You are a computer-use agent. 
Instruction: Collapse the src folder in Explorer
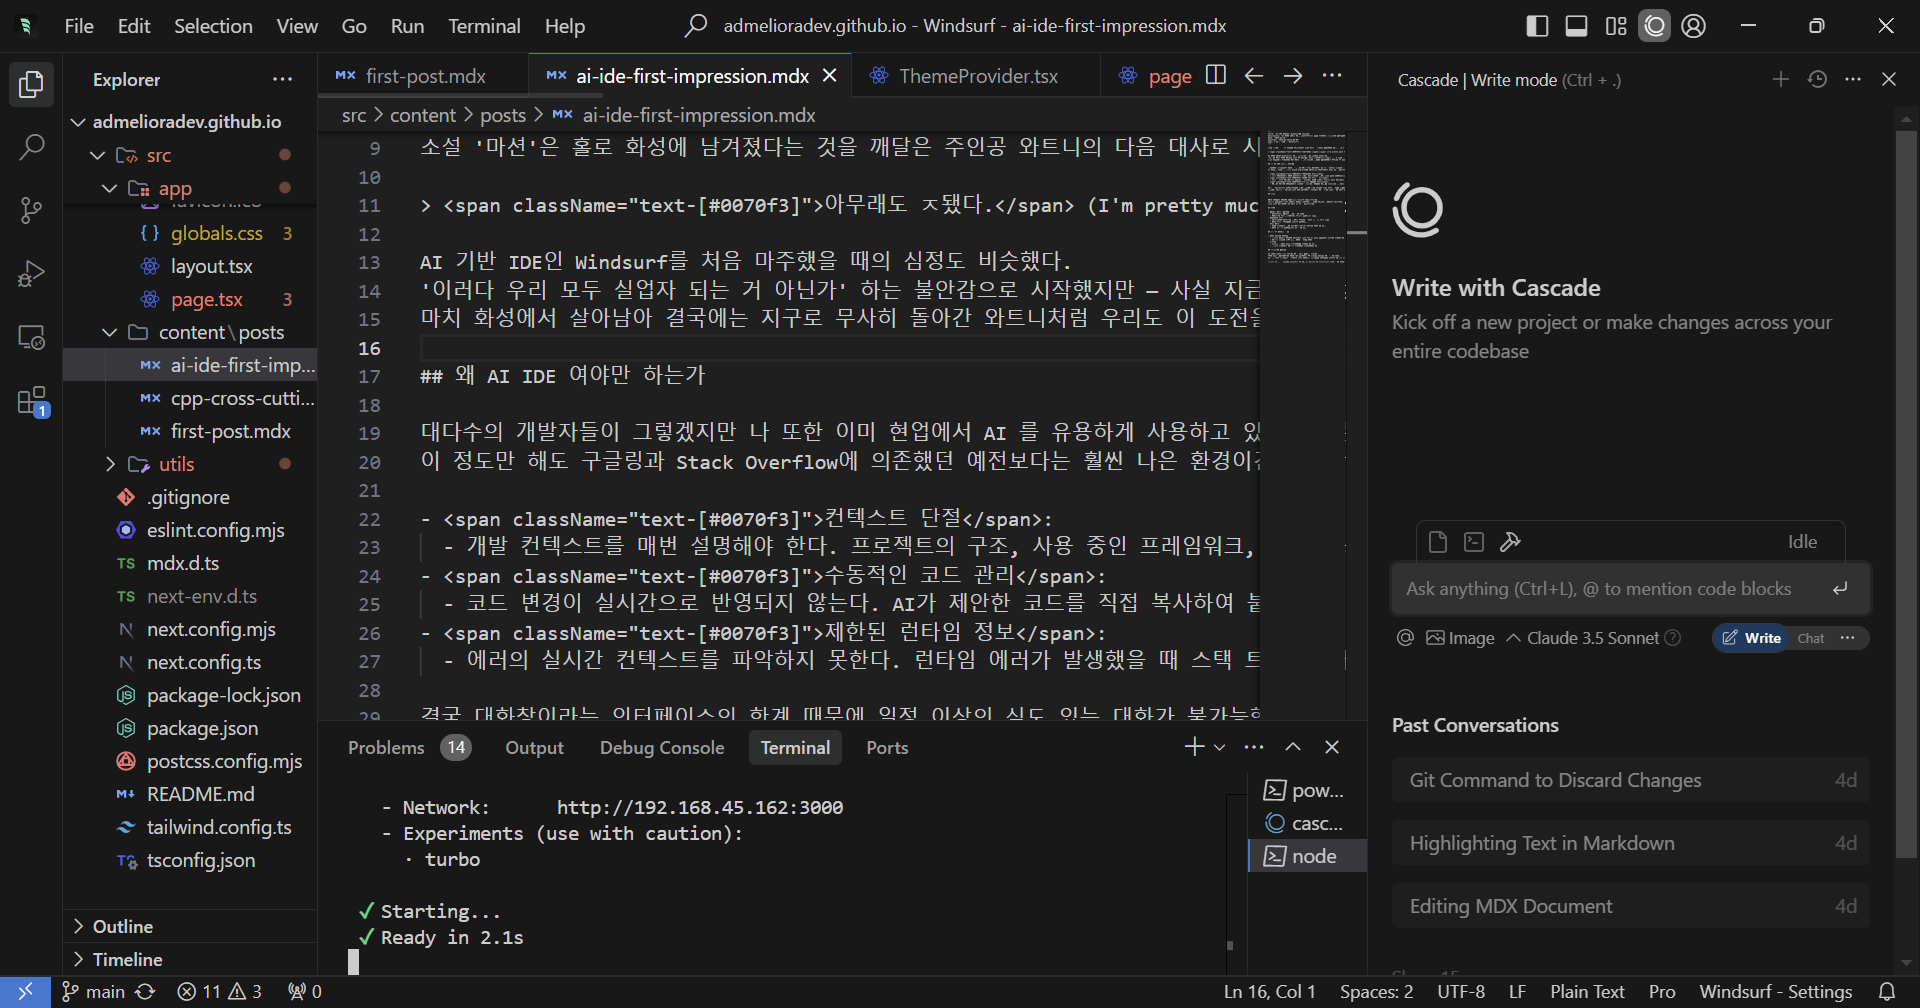pos(96,155)
